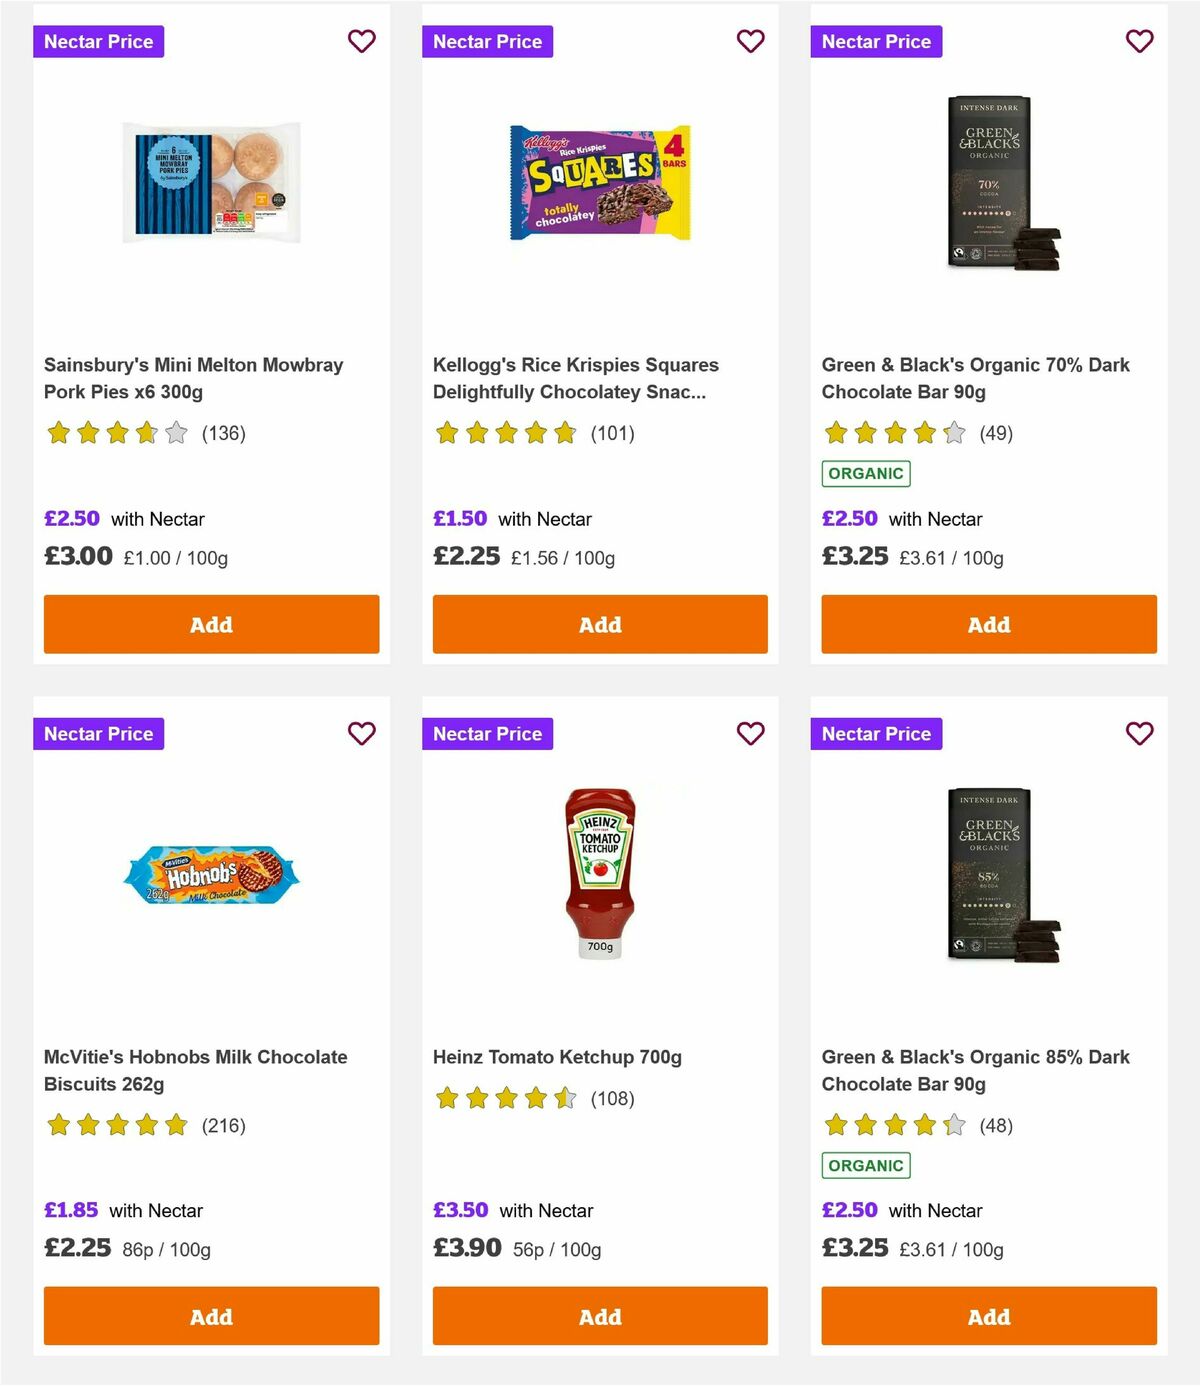Open the Heinz Tomato Ketchup 700g product page
Viewport: 1200px width, 1386px height.
click(557, 1056)
